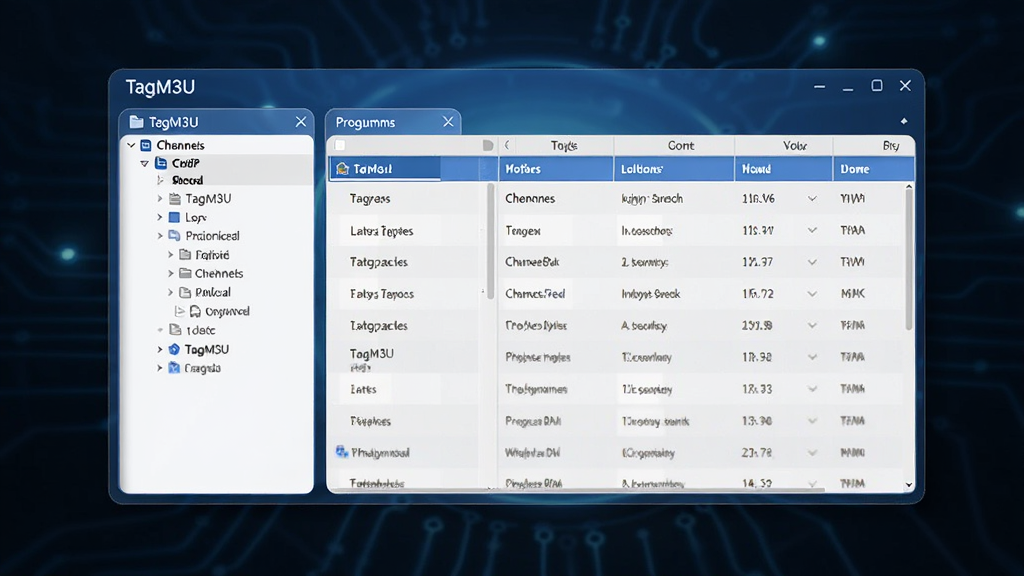This screenshot has height=576, width=1024.
Task: Click the scroll-down arrow at the table's bottom right
Action: [x=908, y=485]
